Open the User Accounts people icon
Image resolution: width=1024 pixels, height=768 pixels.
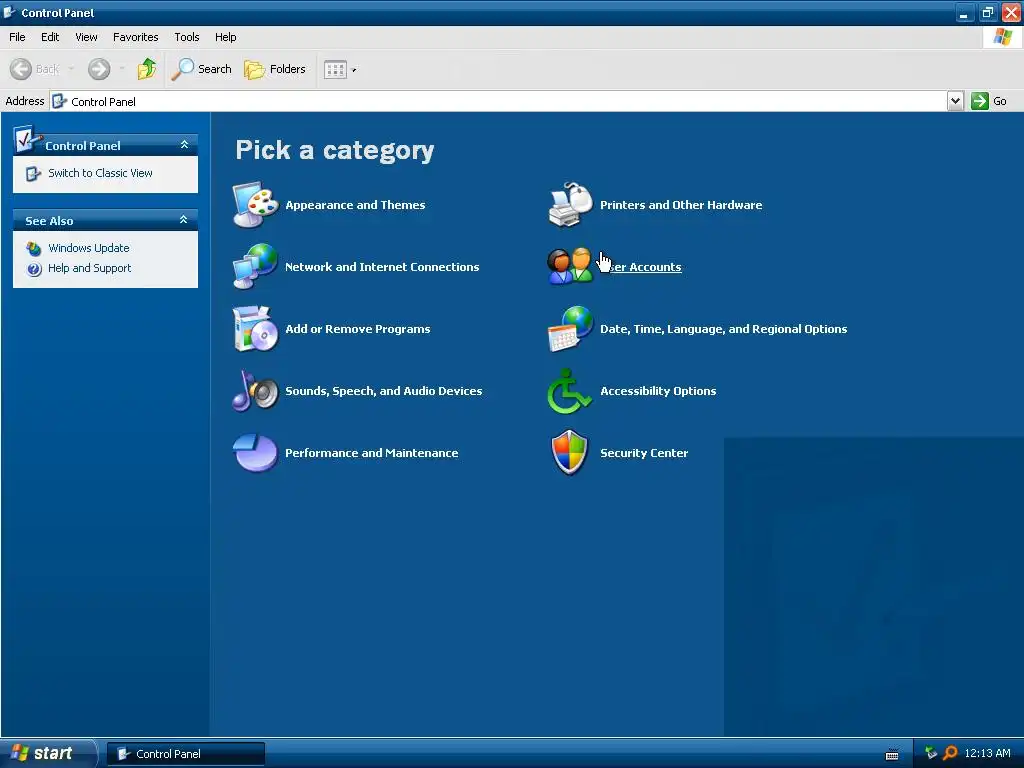[x=570, y=266]
